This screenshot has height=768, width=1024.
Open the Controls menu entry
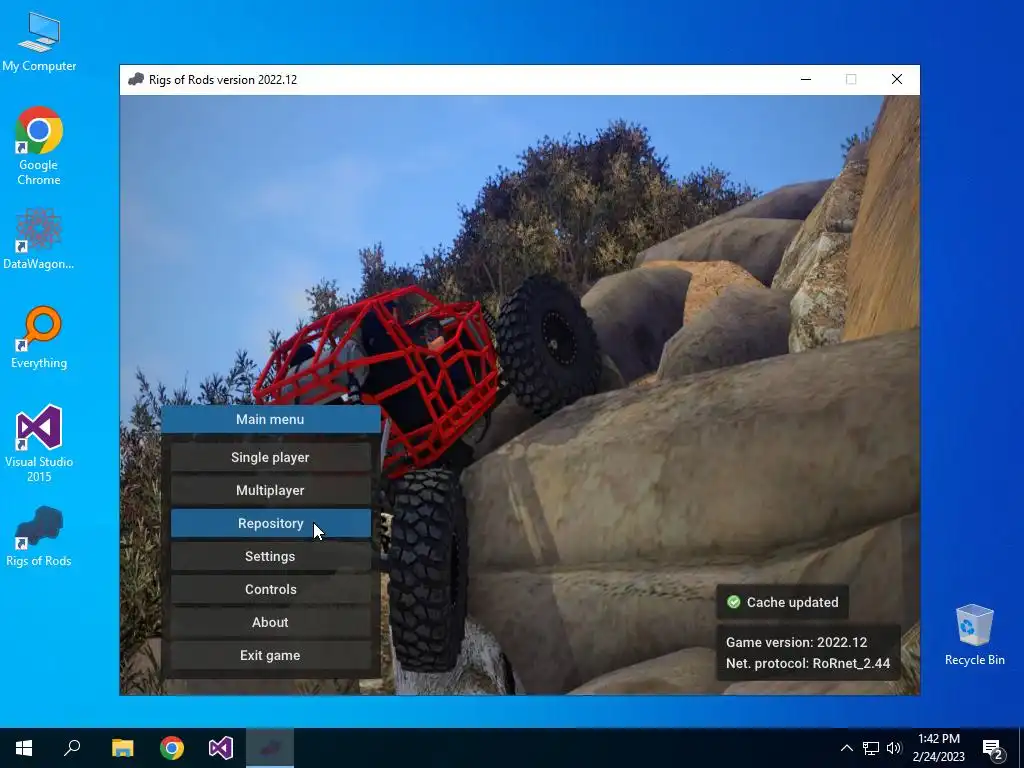[x=270, y=589]
